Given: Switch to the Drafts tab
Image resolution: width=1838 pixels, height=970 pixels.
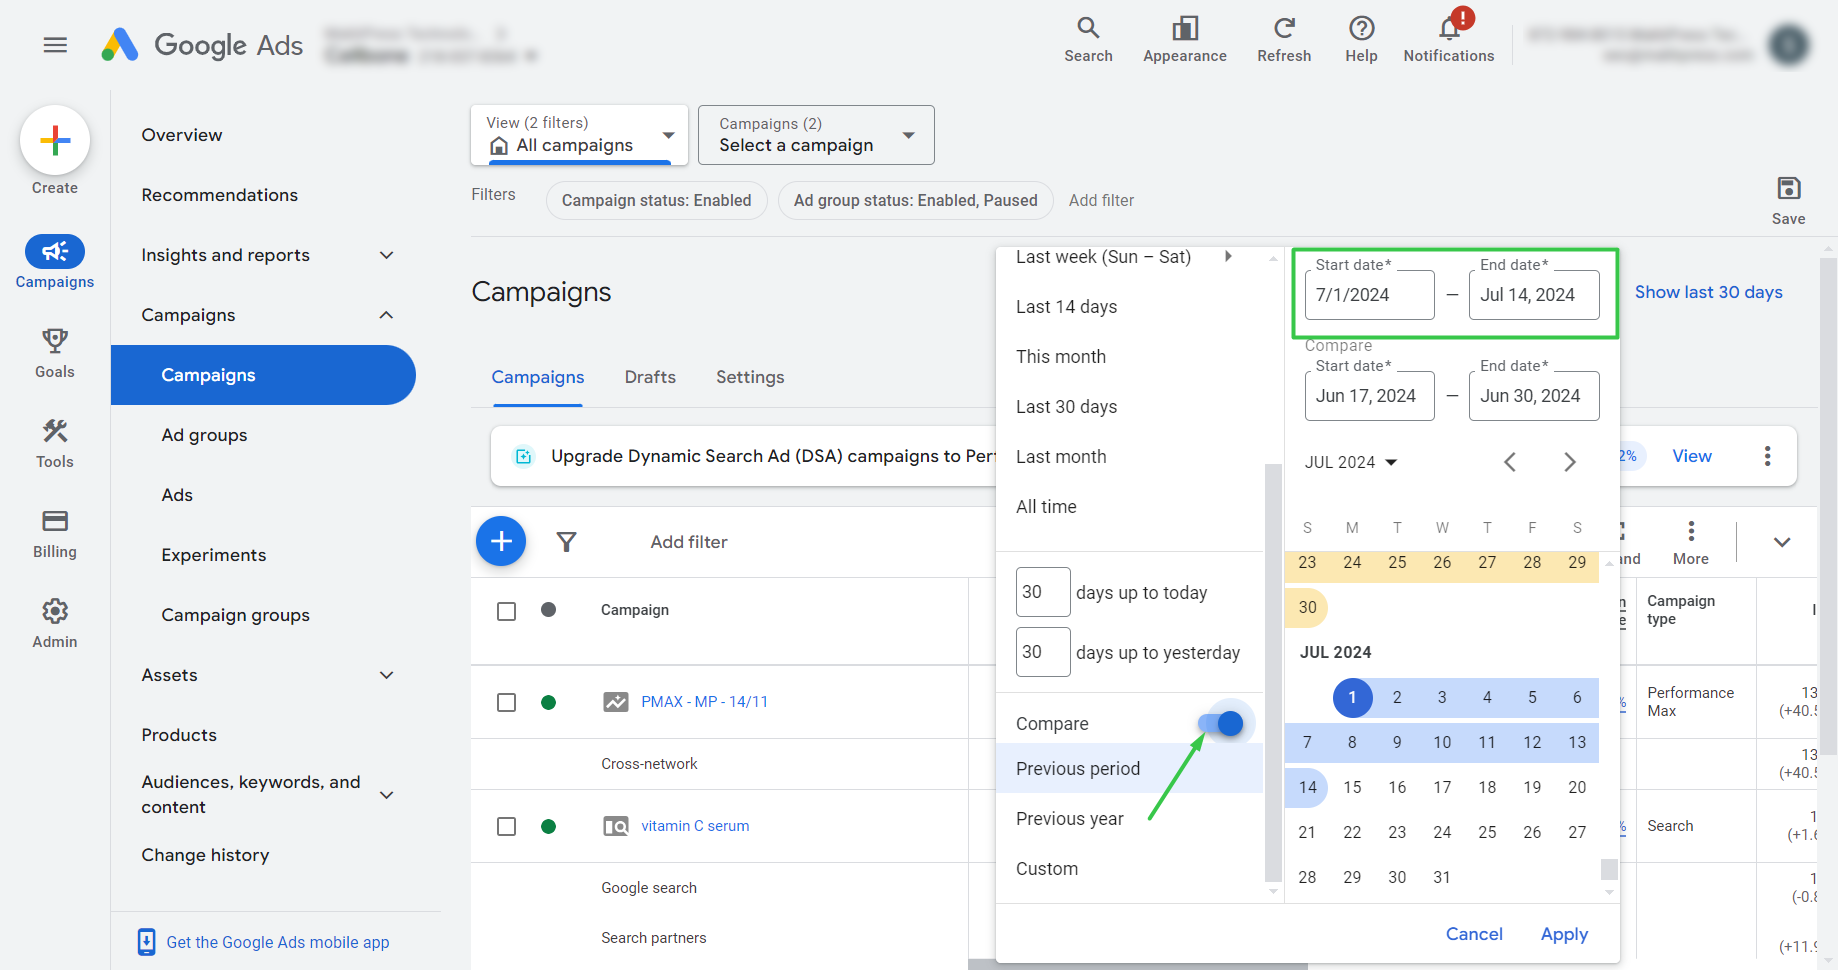Looking at the screenshot, I should click(650, 377).
